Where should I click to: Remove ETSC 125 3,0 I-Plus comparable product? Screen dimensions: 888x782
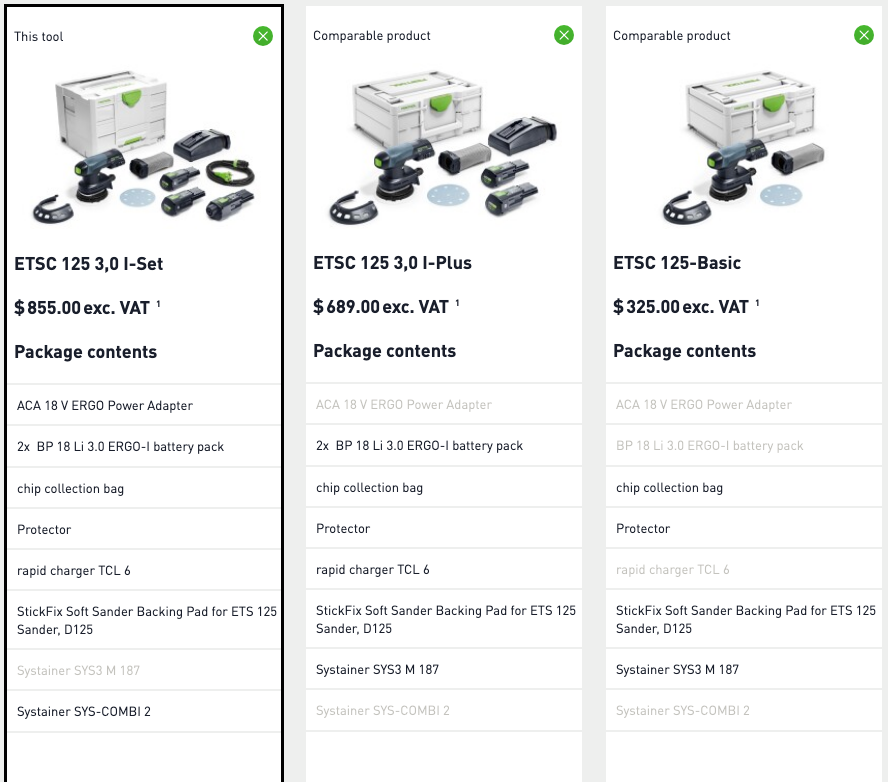pyautogui.click(x=564, y=35)
